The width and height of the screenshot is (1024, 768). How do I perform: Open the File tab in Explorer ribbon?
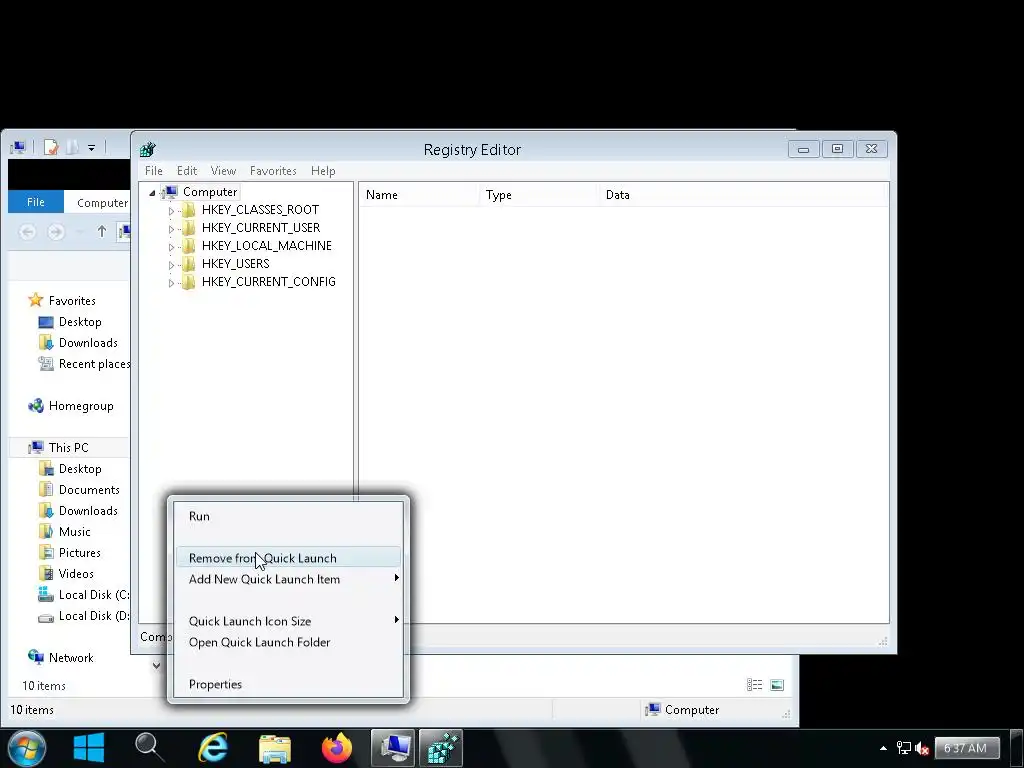pyautogui.click(x=36, y=202)
